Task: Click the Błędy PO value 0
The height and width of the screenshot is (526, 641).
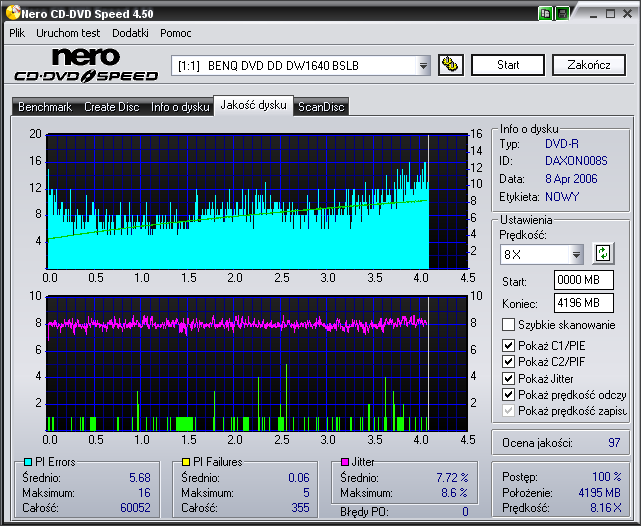Action: [x=465, y=512]
